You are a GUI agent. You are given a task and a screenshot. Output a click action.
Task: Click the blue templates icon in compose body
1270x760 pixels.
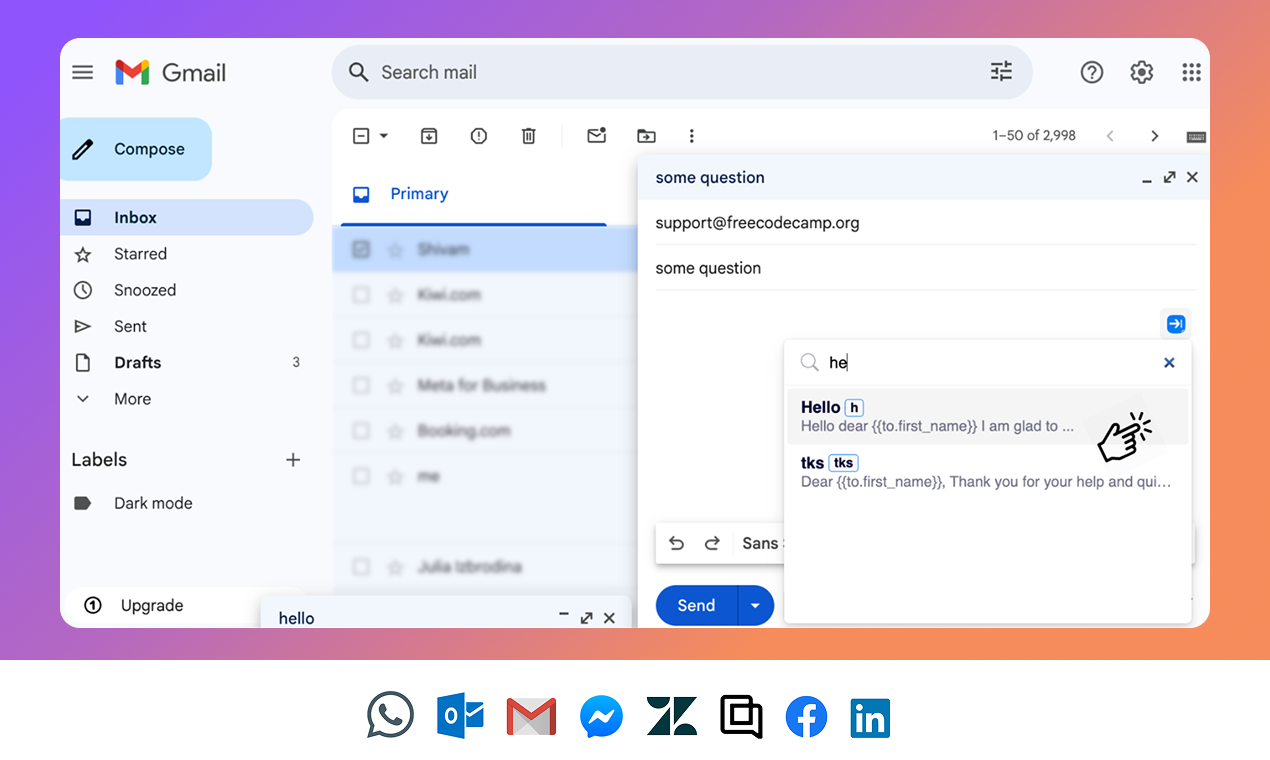tap(1176, 324)
